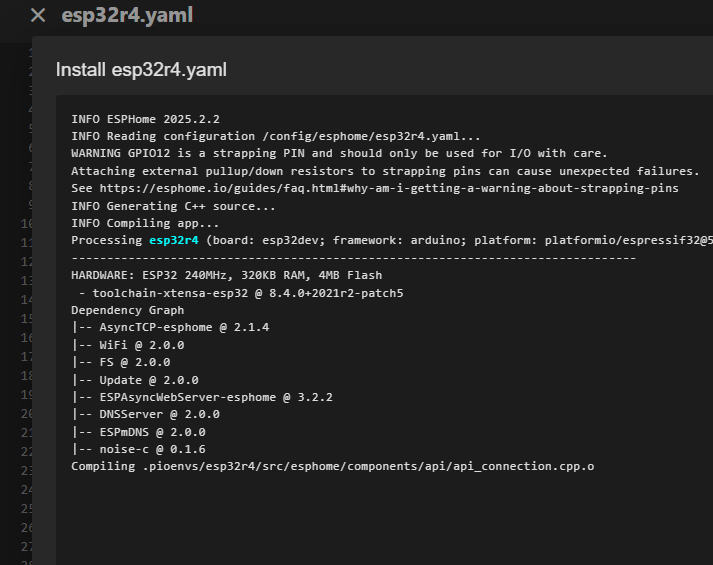
Task: Select the AsyncTCP-esphome dependency entry
Action: click(170, 327)
